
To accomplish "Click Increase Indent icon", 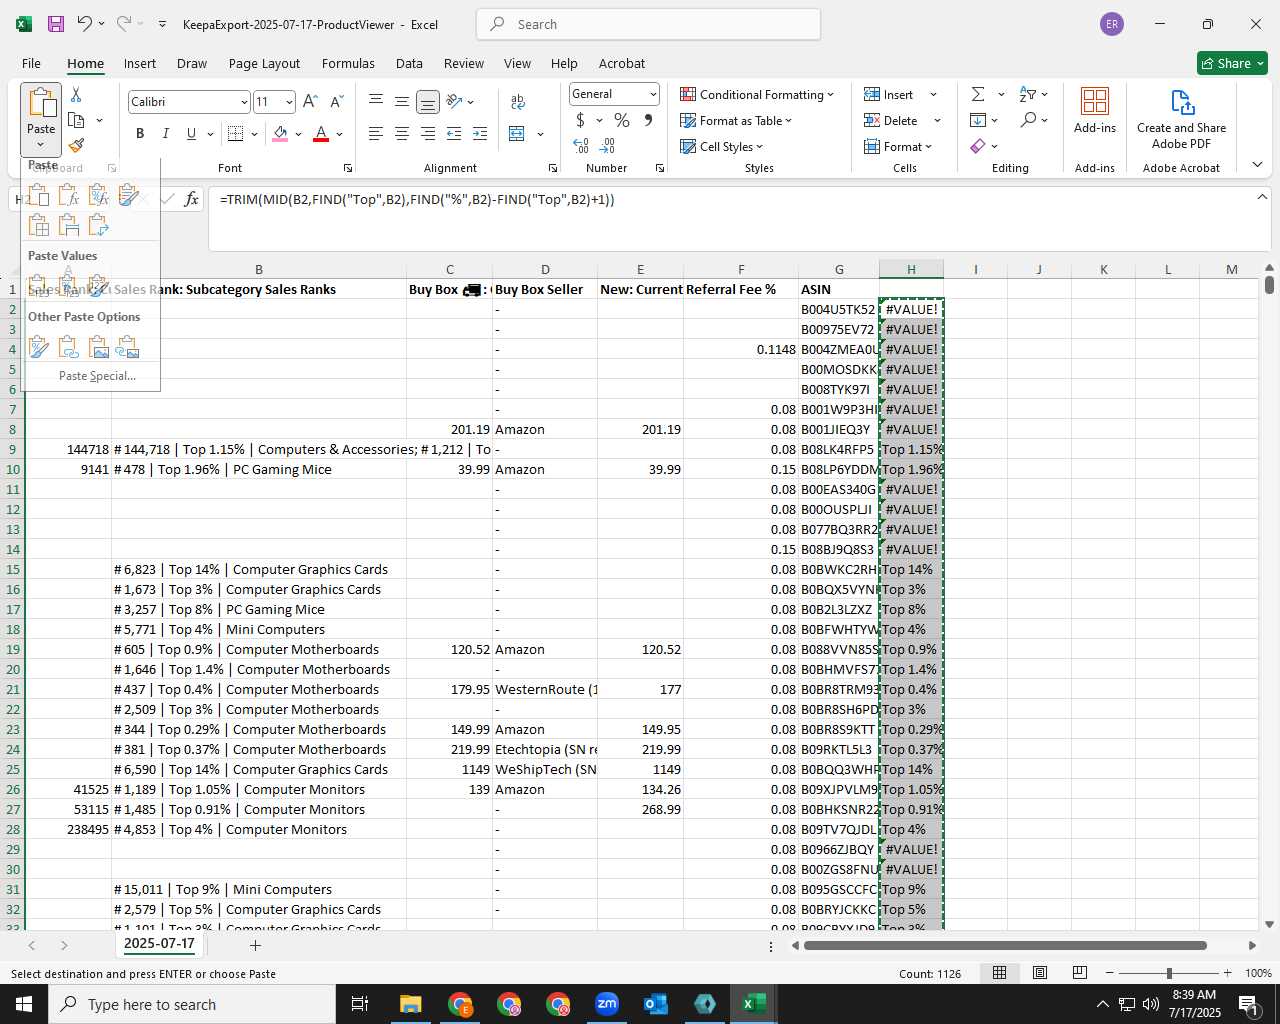I will [x=480, y=133].
